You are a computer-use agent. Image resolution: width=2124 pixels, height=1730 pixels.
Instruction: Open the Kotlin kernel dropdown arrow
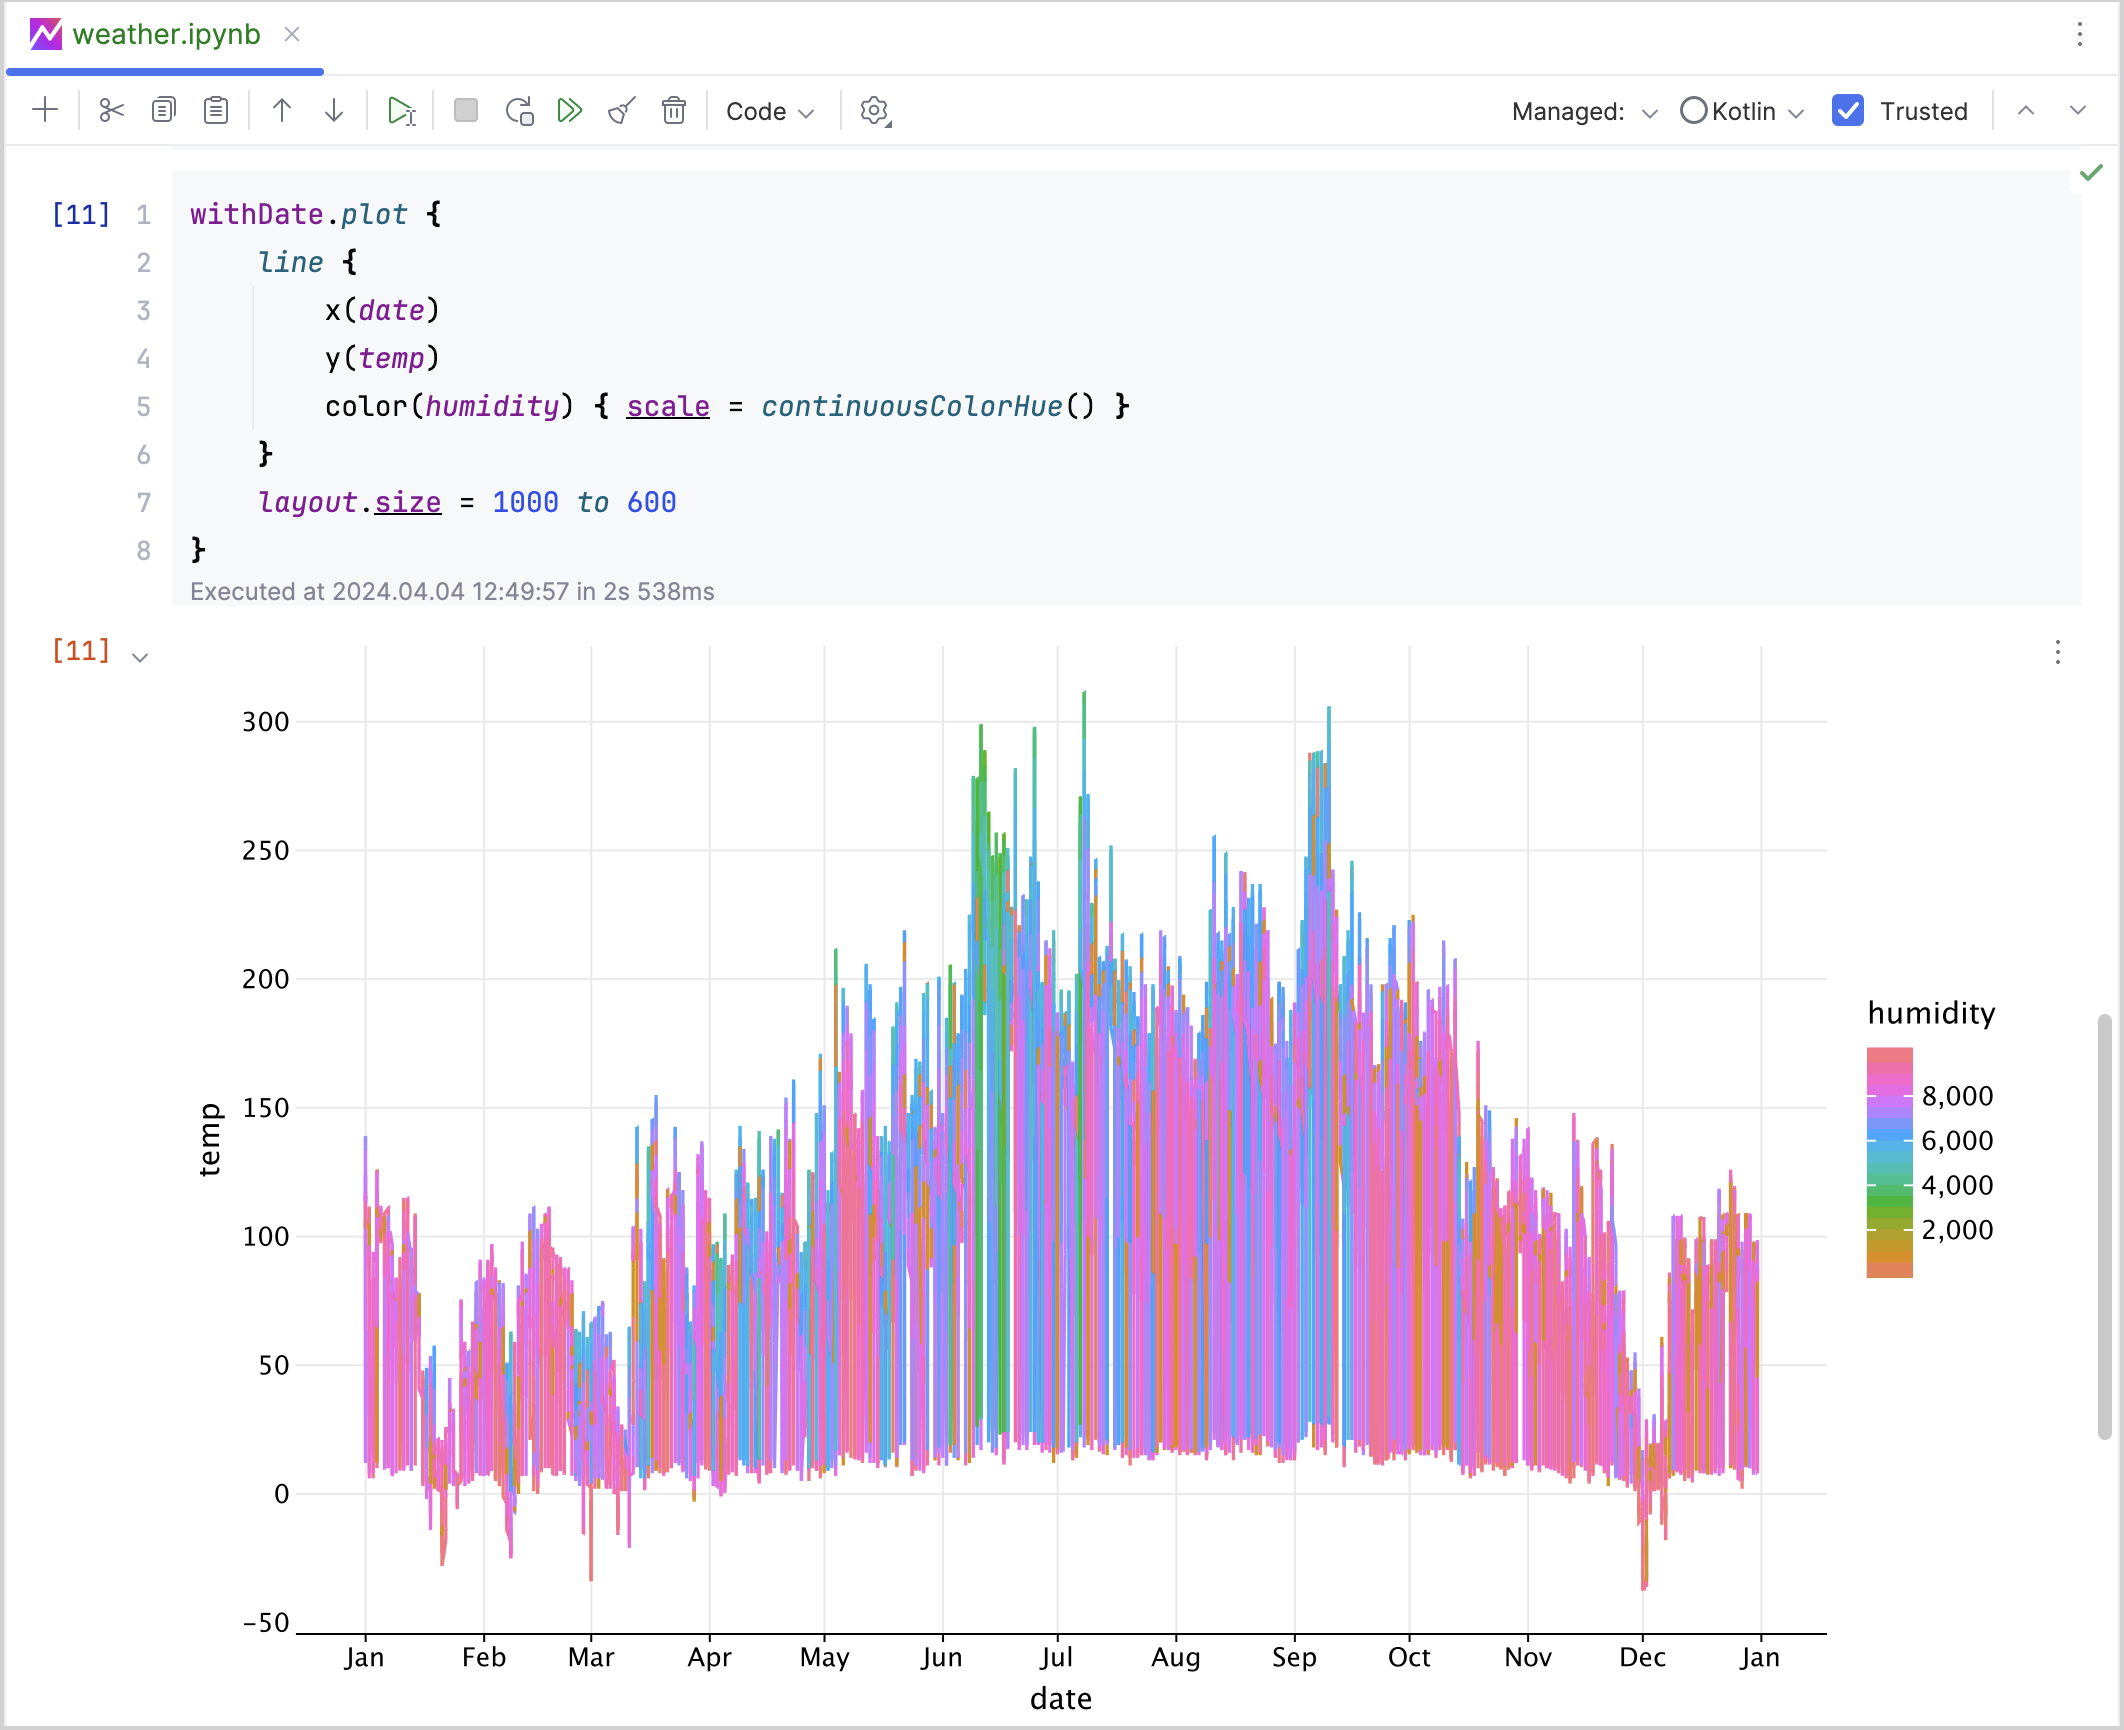[x=1796, y=112]
